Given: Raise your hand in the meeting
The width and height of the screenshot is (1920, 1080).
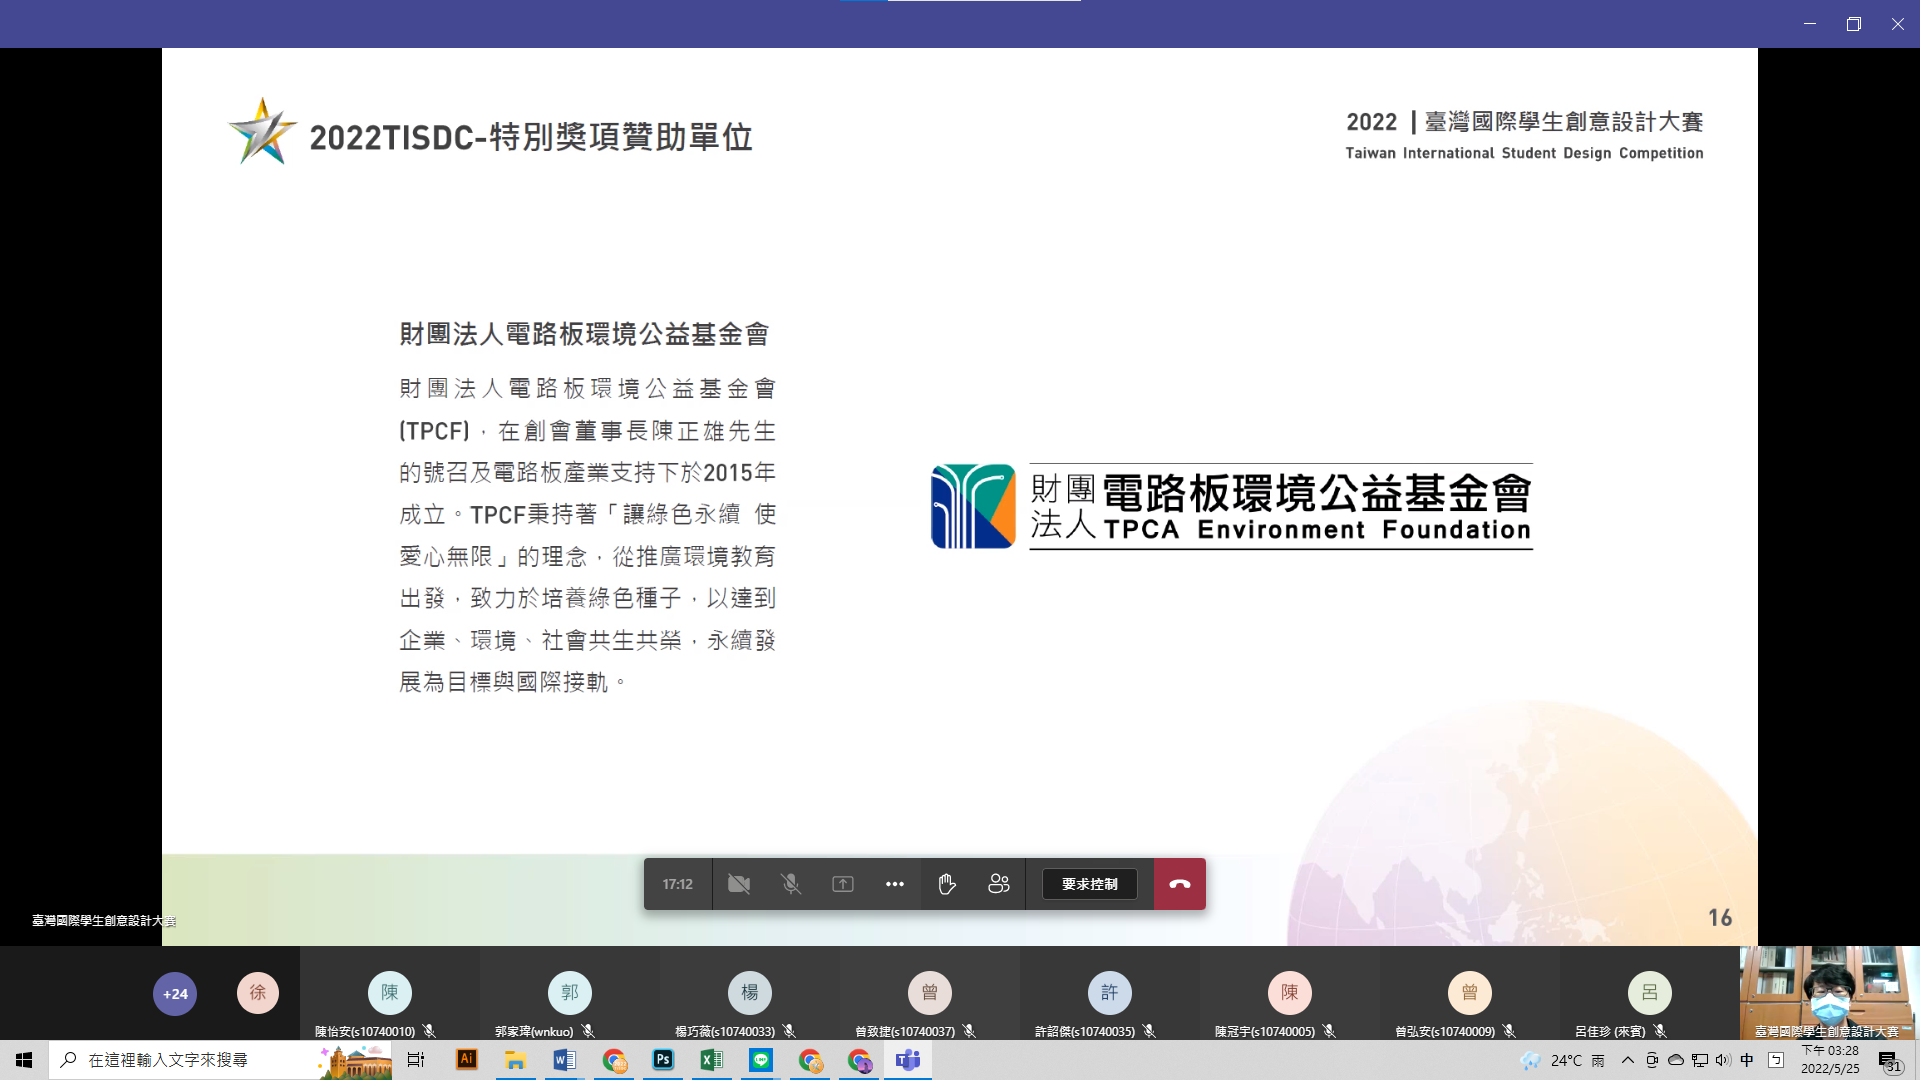Looking at the screenshot, I should (x=946, y=884).
